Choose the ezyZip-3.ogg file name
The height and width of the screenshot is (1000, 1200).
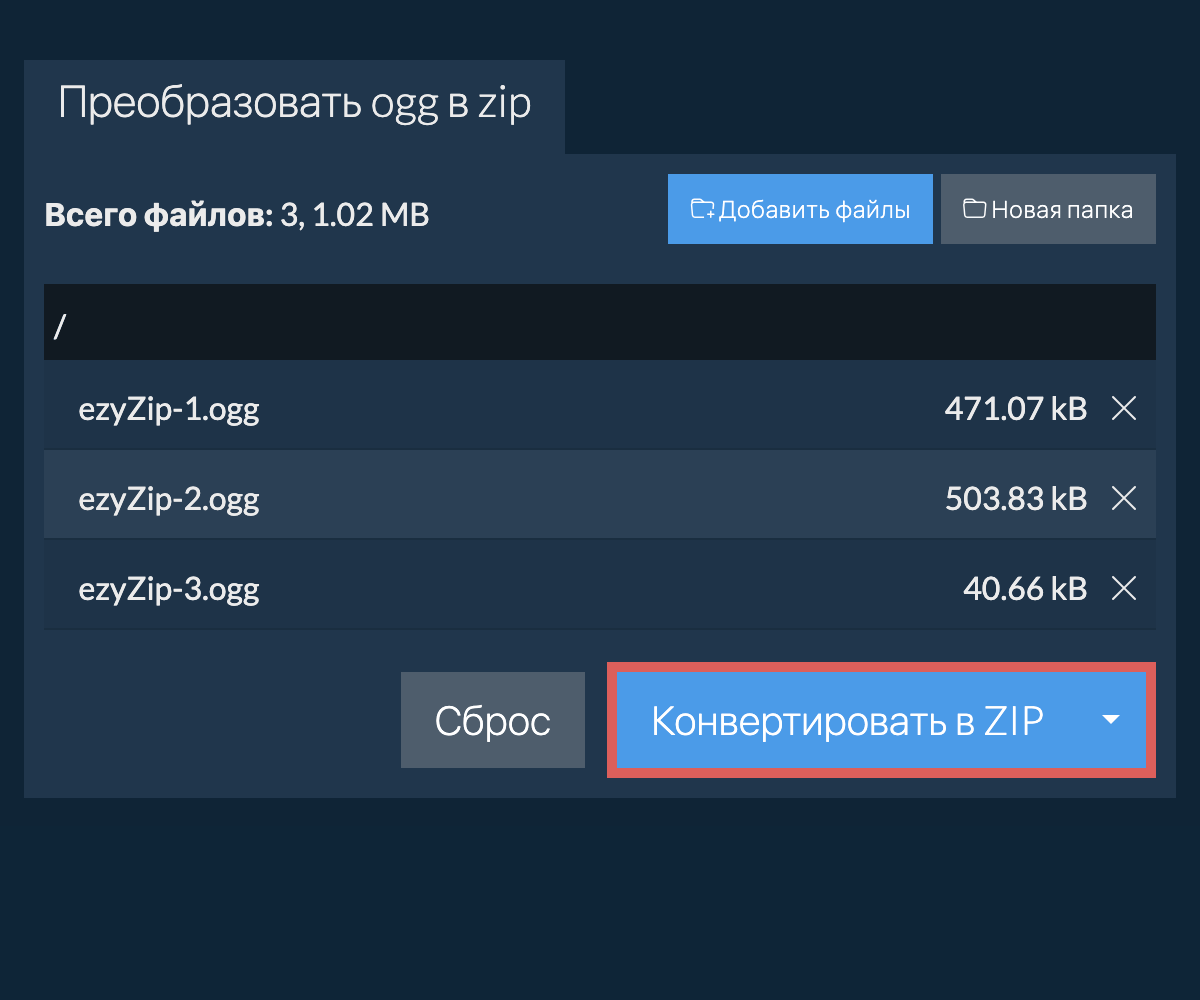[x=169, y=589]
